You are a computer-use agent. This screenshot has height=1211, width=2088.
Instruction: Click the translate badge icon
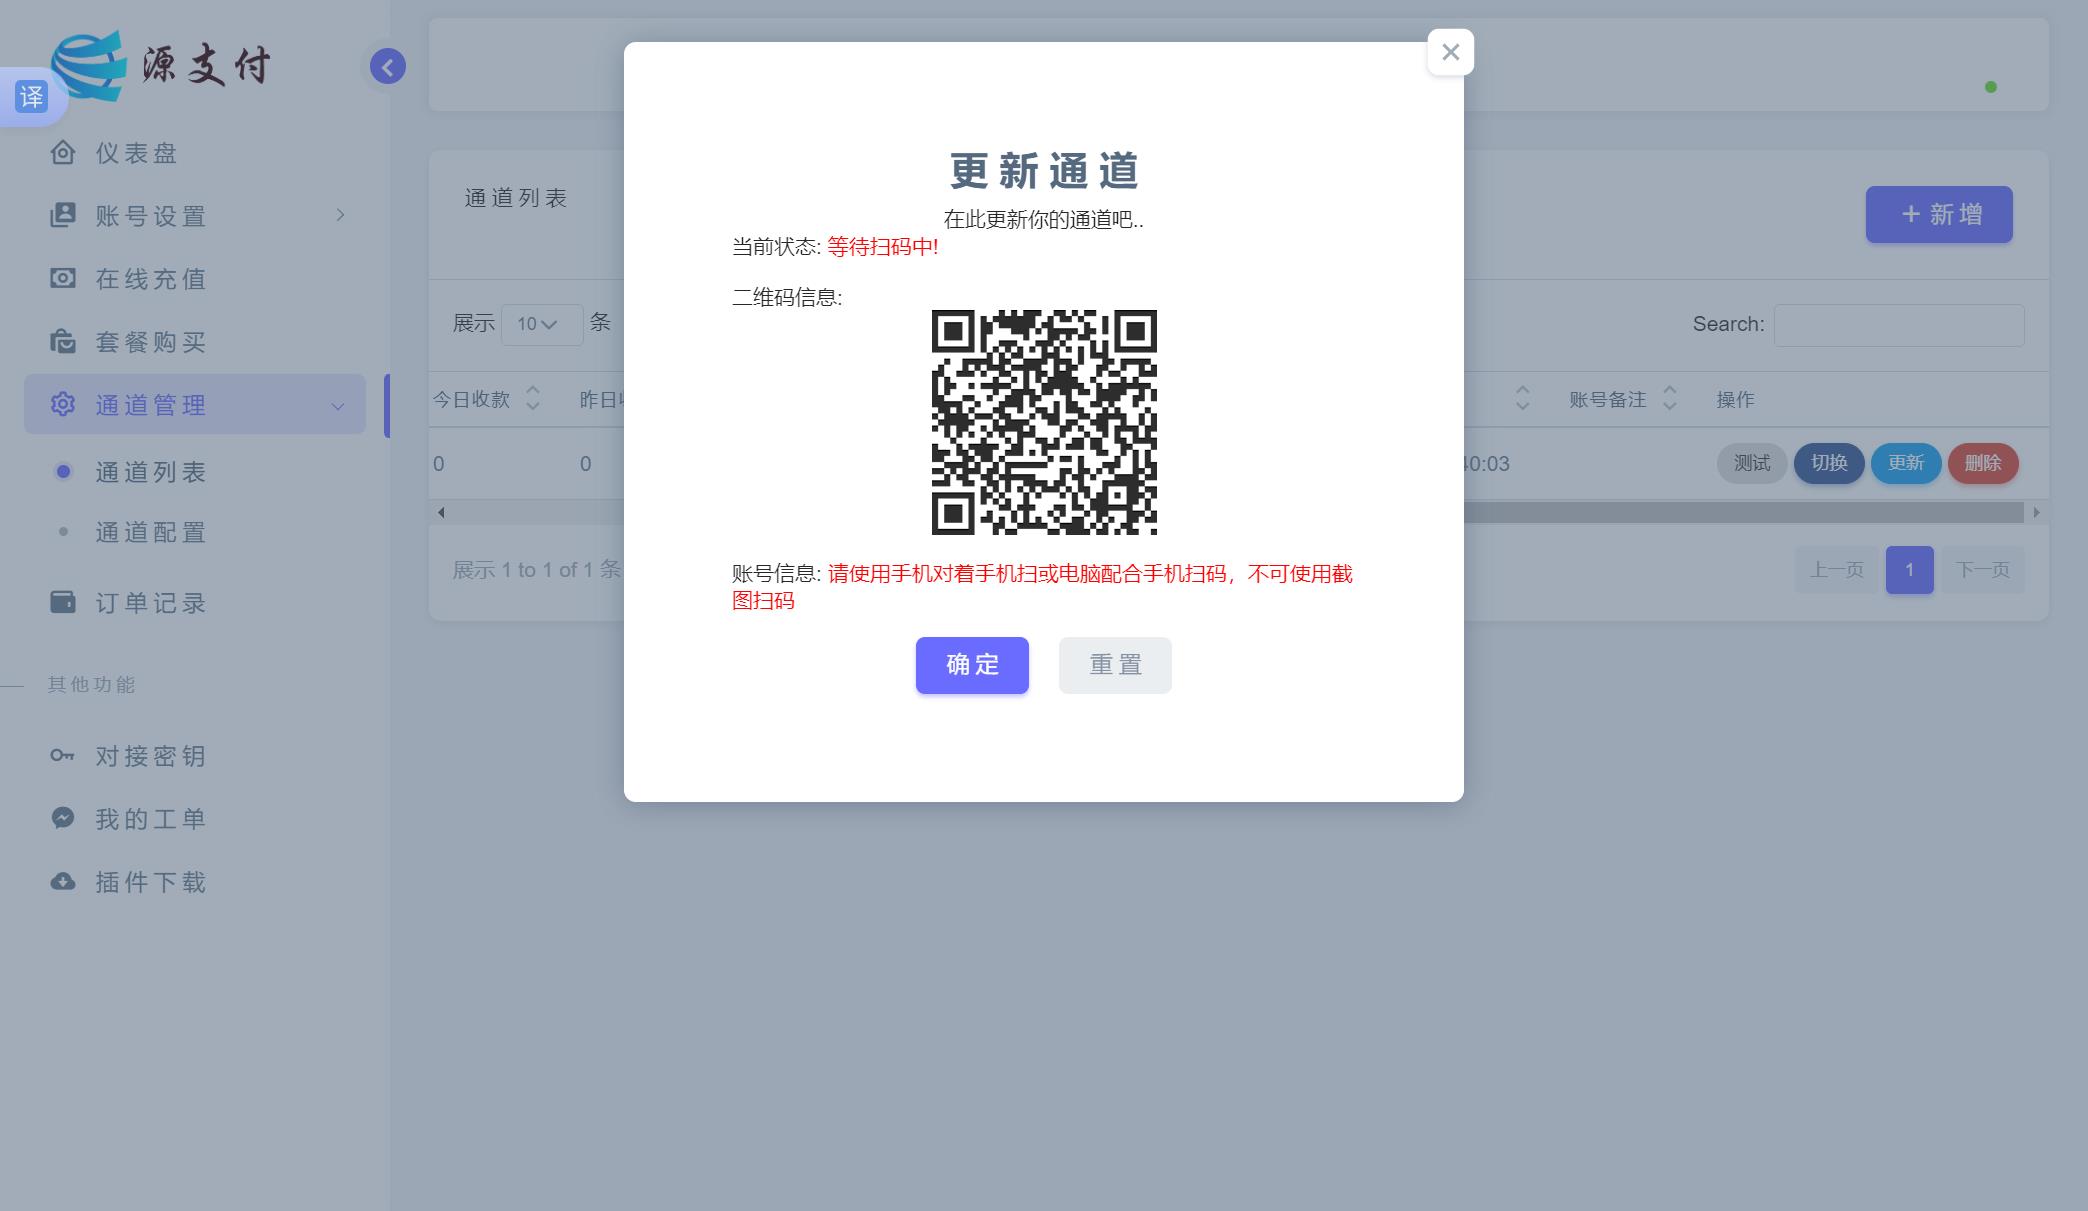pyautogui.click(x=31, y=97)
